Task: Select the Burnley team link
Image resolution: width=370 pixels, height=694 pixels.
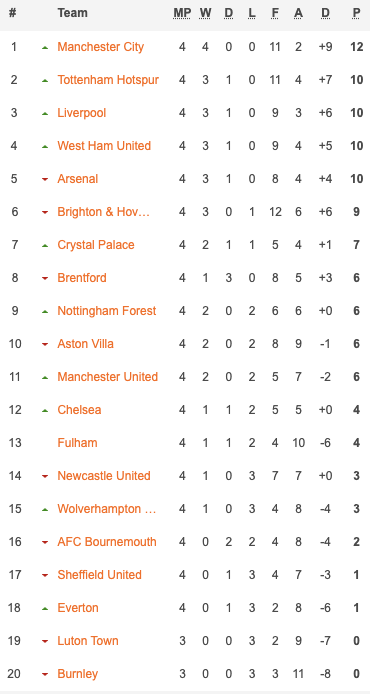Action: [78, 674]
